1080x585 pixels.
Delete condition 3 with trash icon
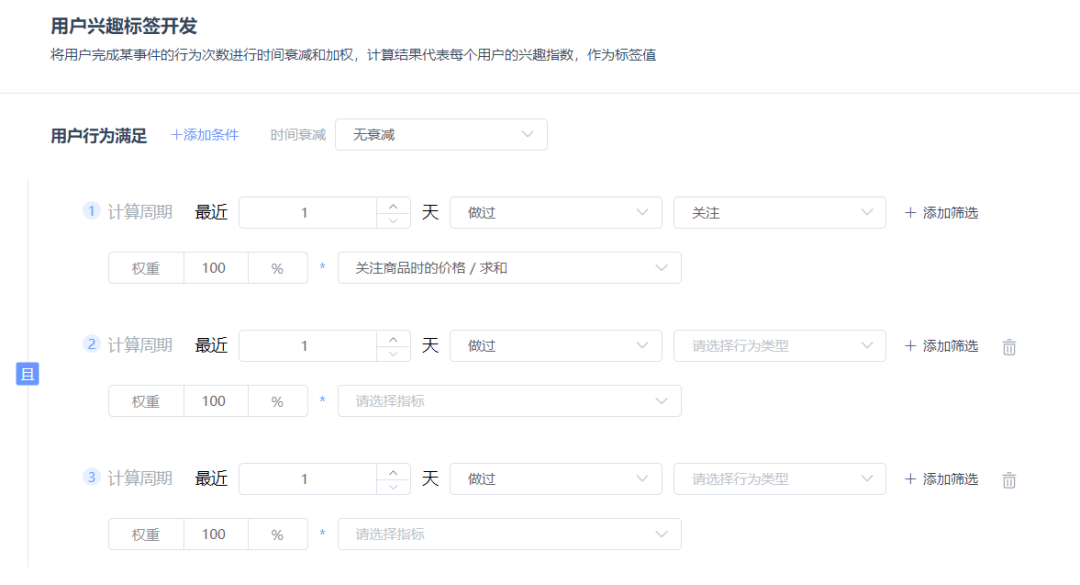click(1009, 480)
